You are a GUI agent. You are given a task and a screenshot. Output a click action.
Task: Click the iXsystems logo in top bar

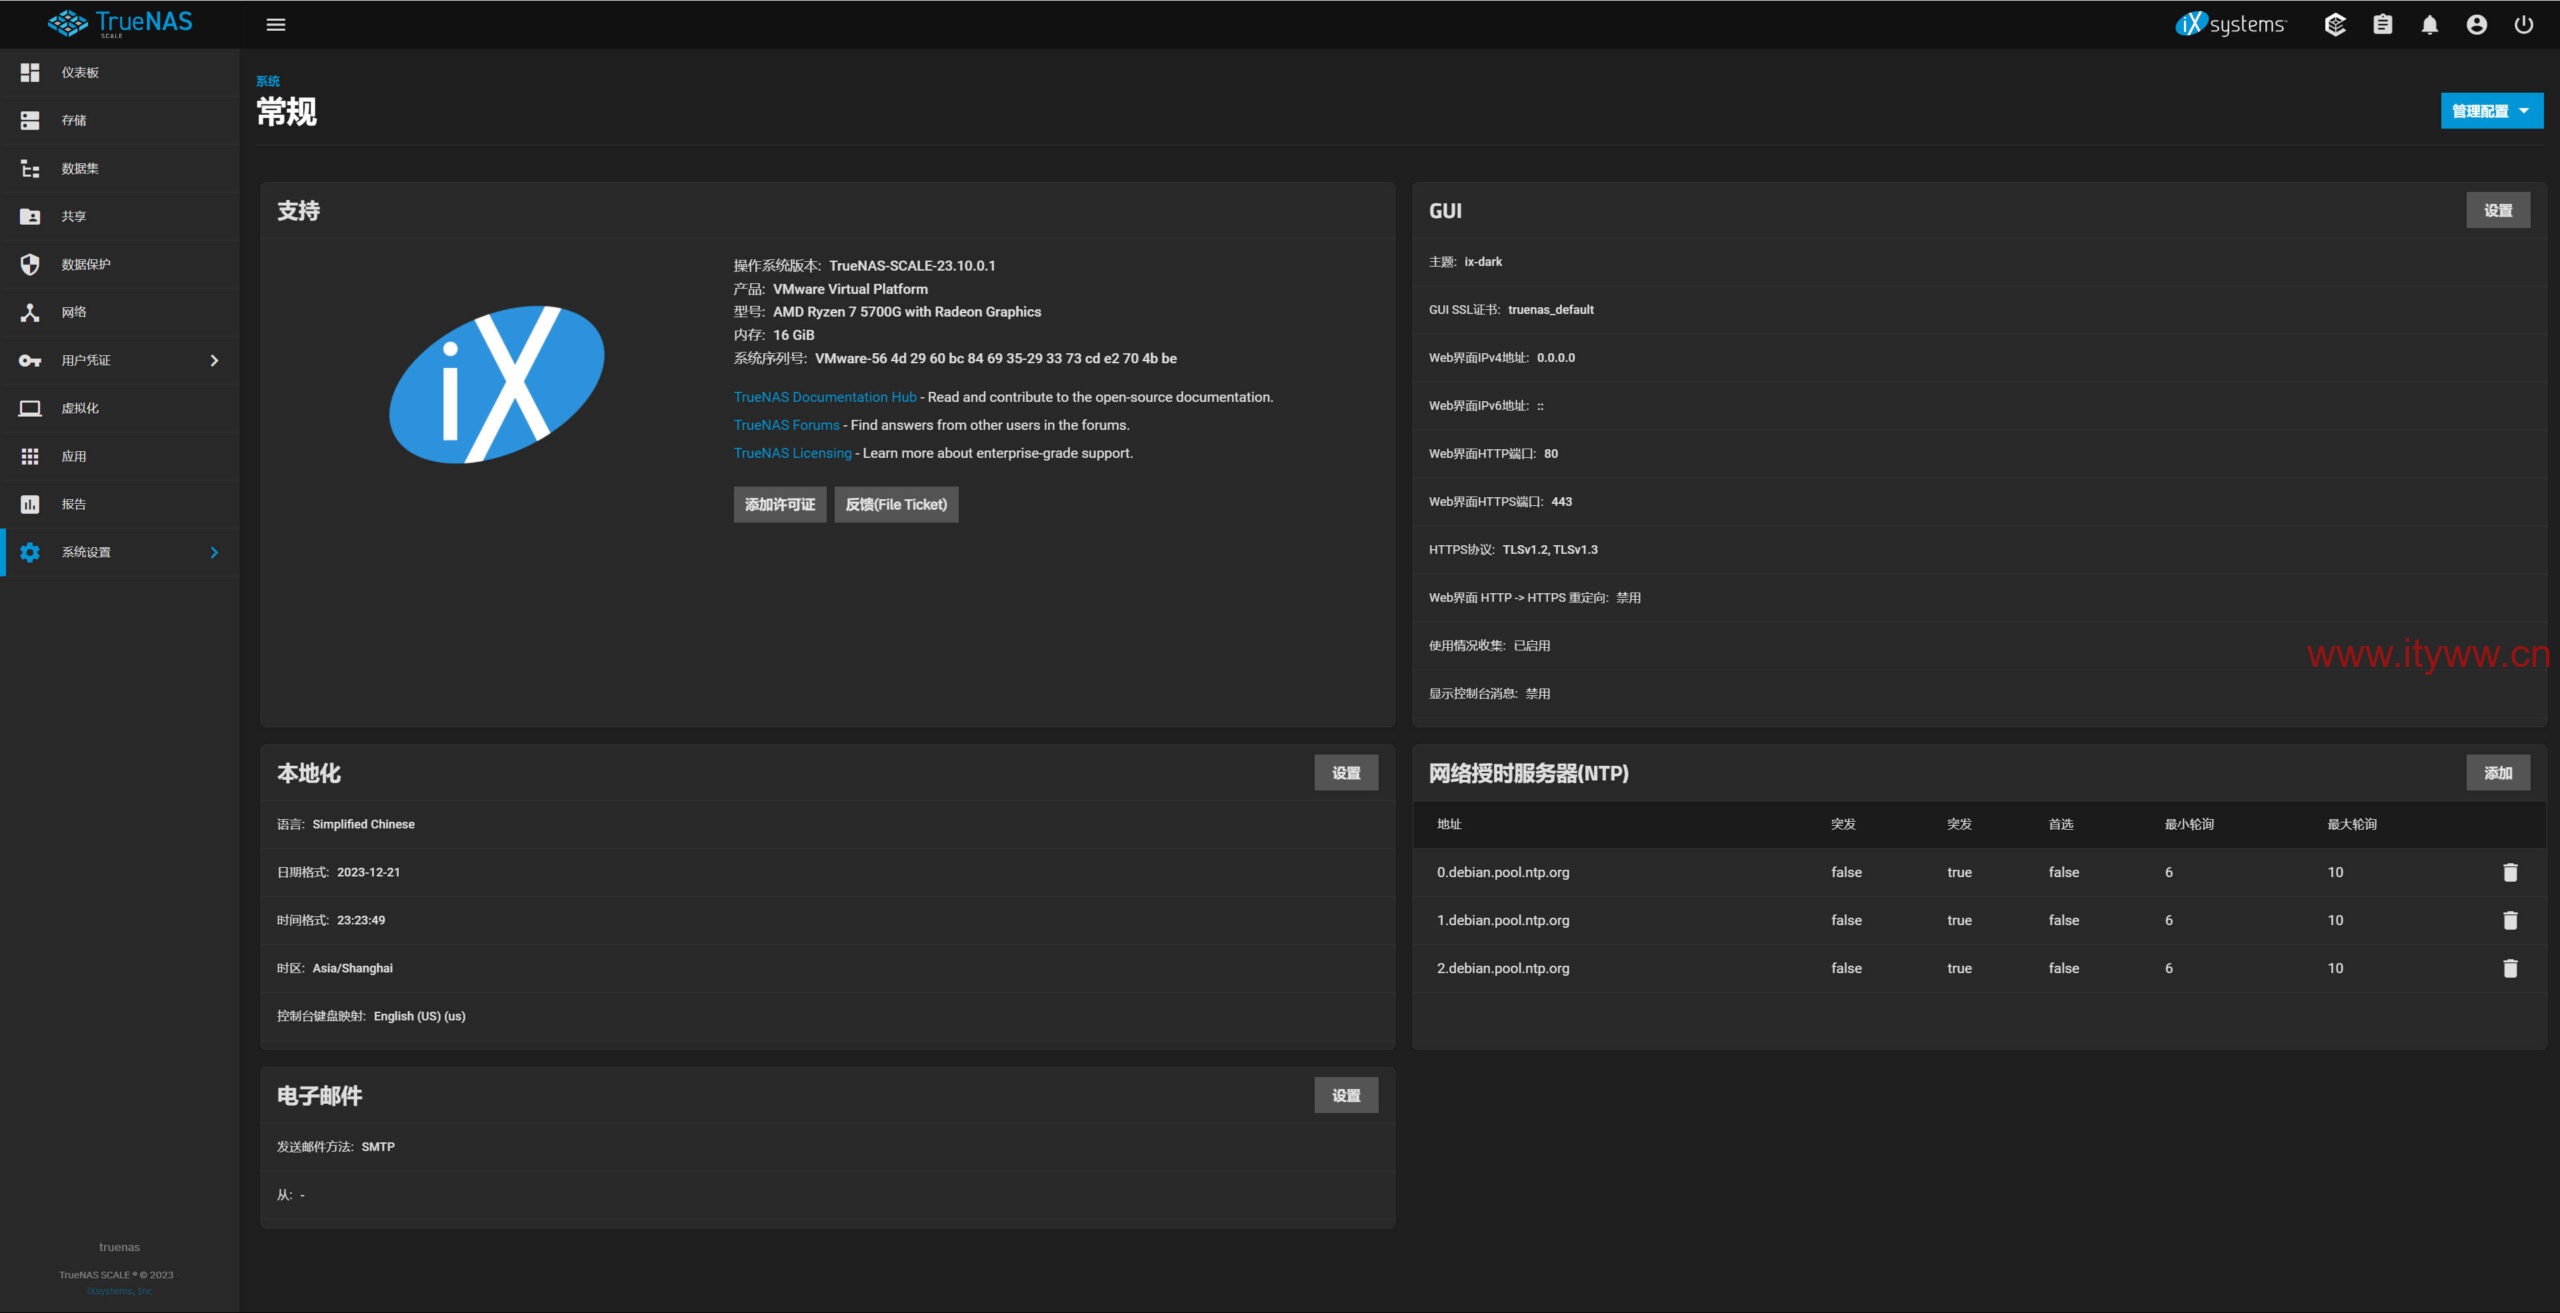(2231, 24)
